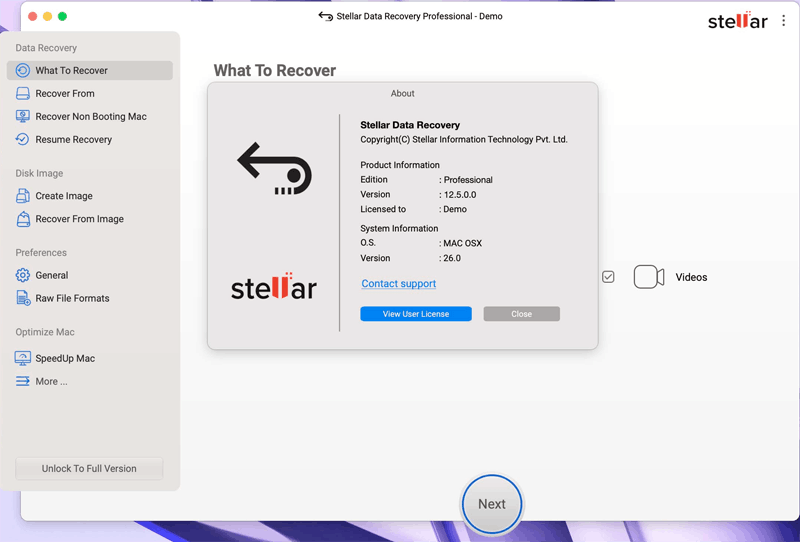Open Recover Non Booting Mac option
The height and width of the screenshot is (542, 800).
tap(90, 116)
